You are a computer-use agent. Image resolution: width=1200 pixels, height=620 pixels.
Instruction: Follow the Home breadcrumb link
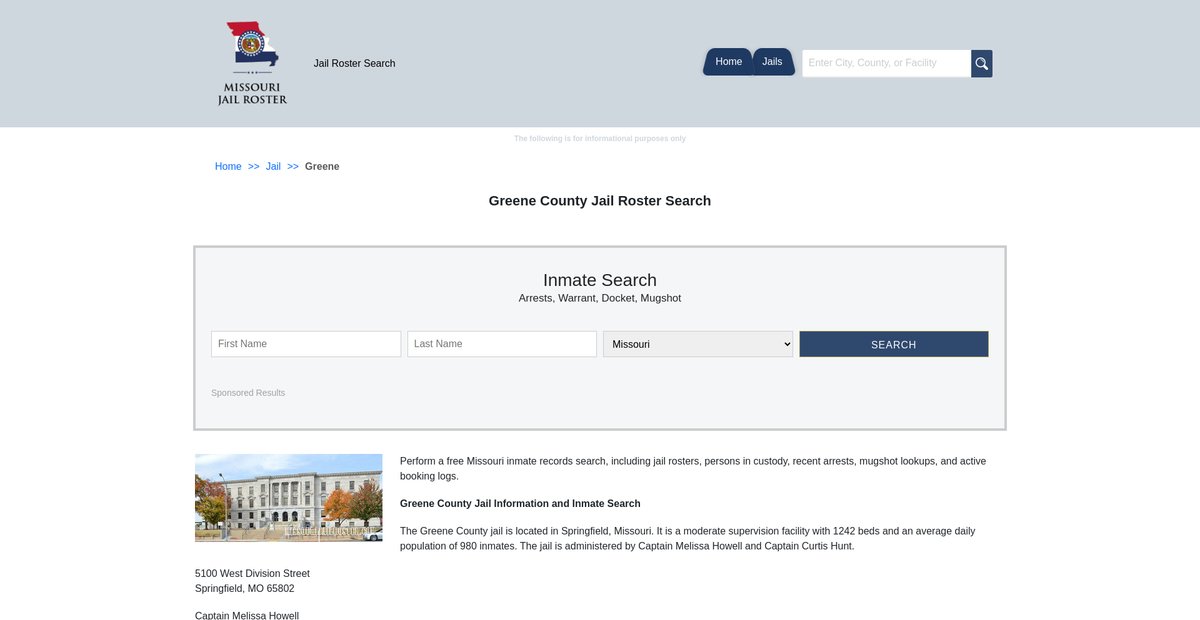[x=228, y=166]
